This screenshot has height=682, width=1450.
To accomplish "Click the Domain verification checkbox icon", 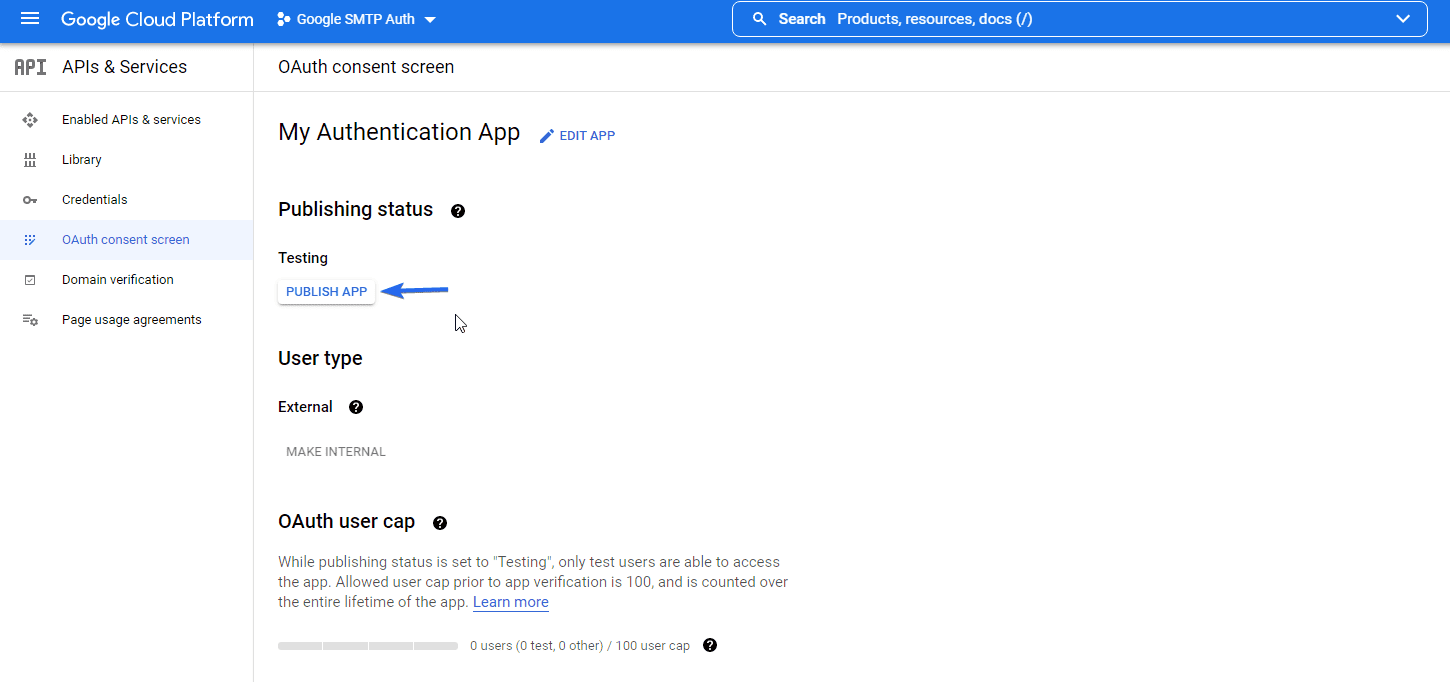I will point(30,280).
